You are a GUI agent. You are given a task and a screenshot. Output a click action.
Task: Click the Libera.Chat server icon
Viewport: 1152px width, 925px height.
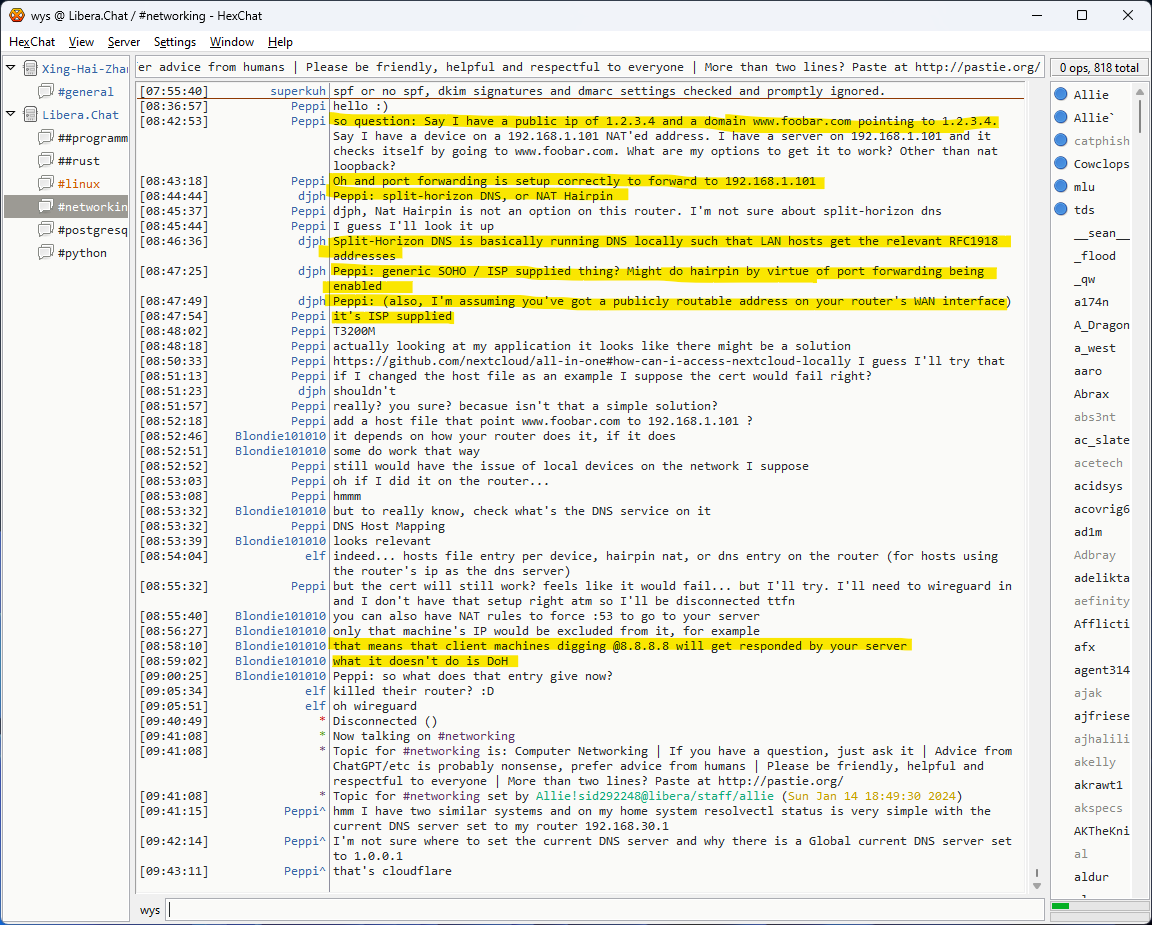point(30,115)
